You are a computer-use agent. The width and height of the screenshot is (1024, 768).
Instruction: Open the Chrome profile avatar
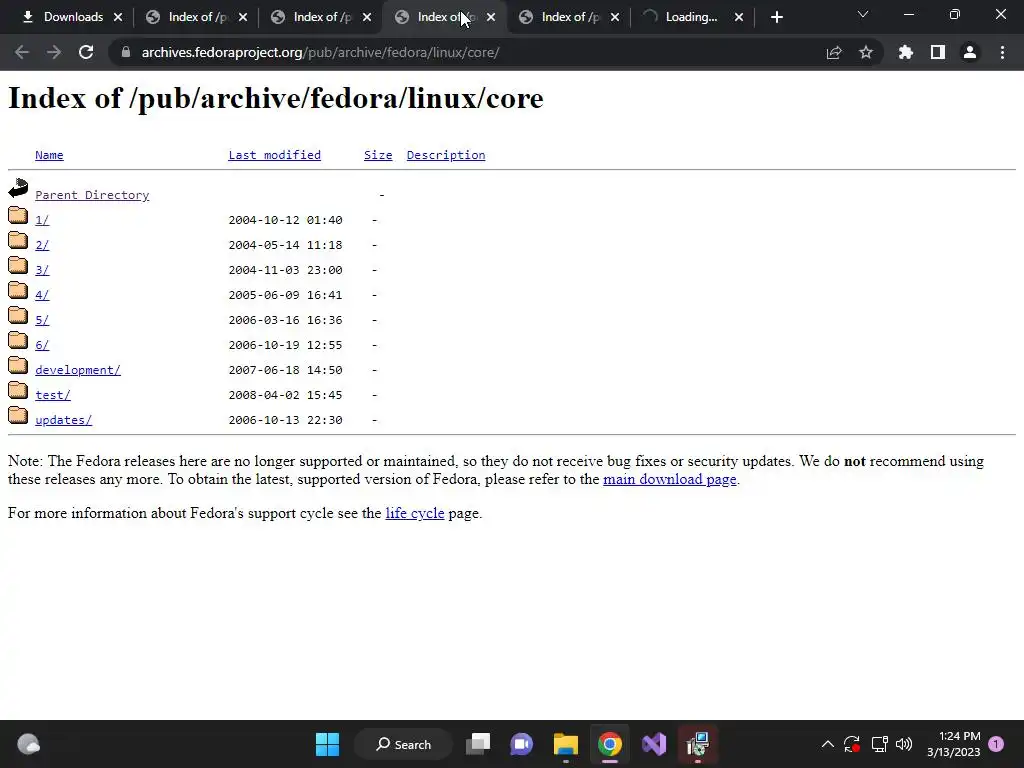[x=970, y=52]
